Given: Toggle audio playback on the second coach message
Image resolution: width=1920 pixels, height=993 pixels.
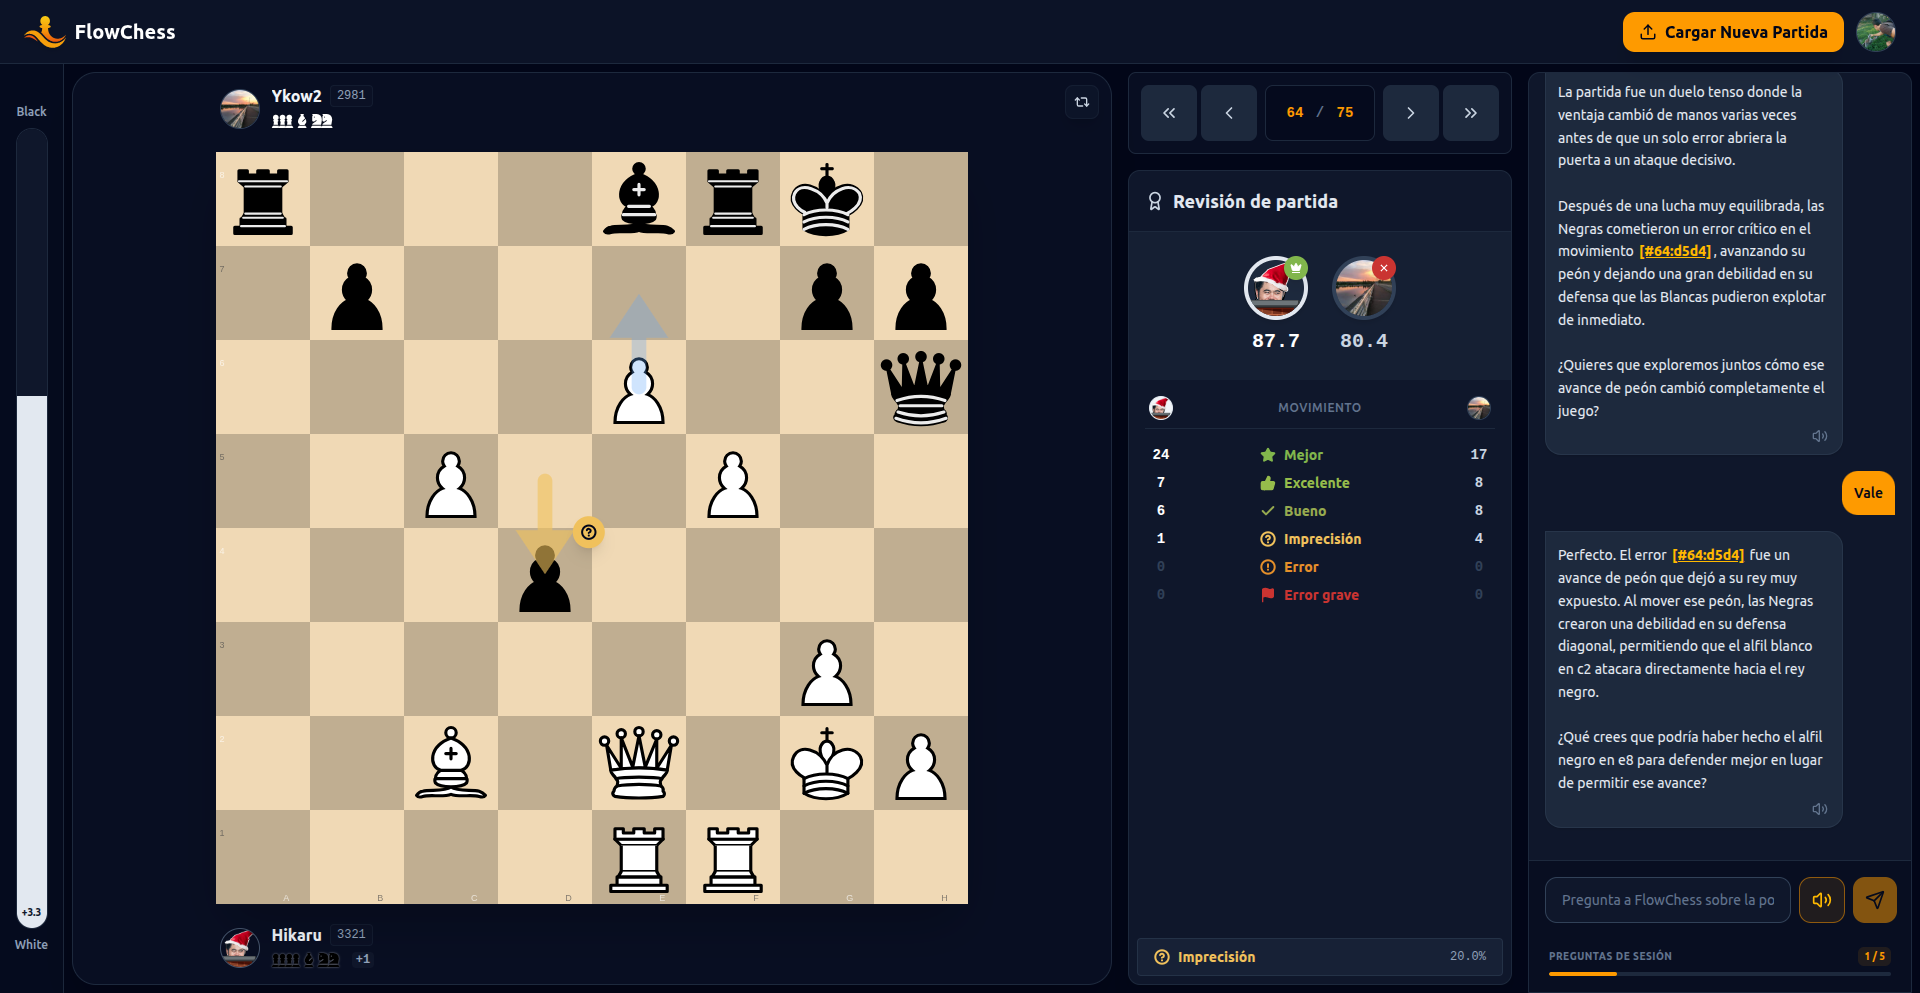Looking at the screenshot, I should click(1820, 809).
